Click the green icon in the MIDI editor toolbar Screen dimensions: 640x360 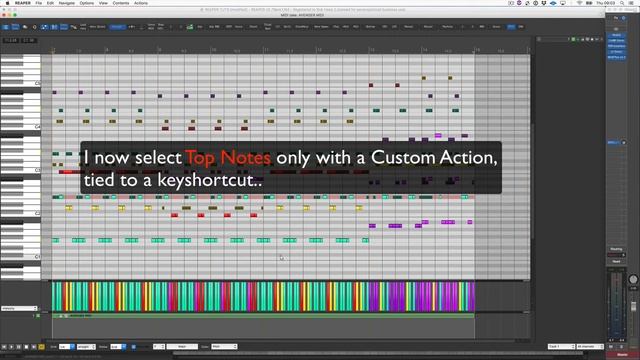pyautogui.click(x=190, y=27)
